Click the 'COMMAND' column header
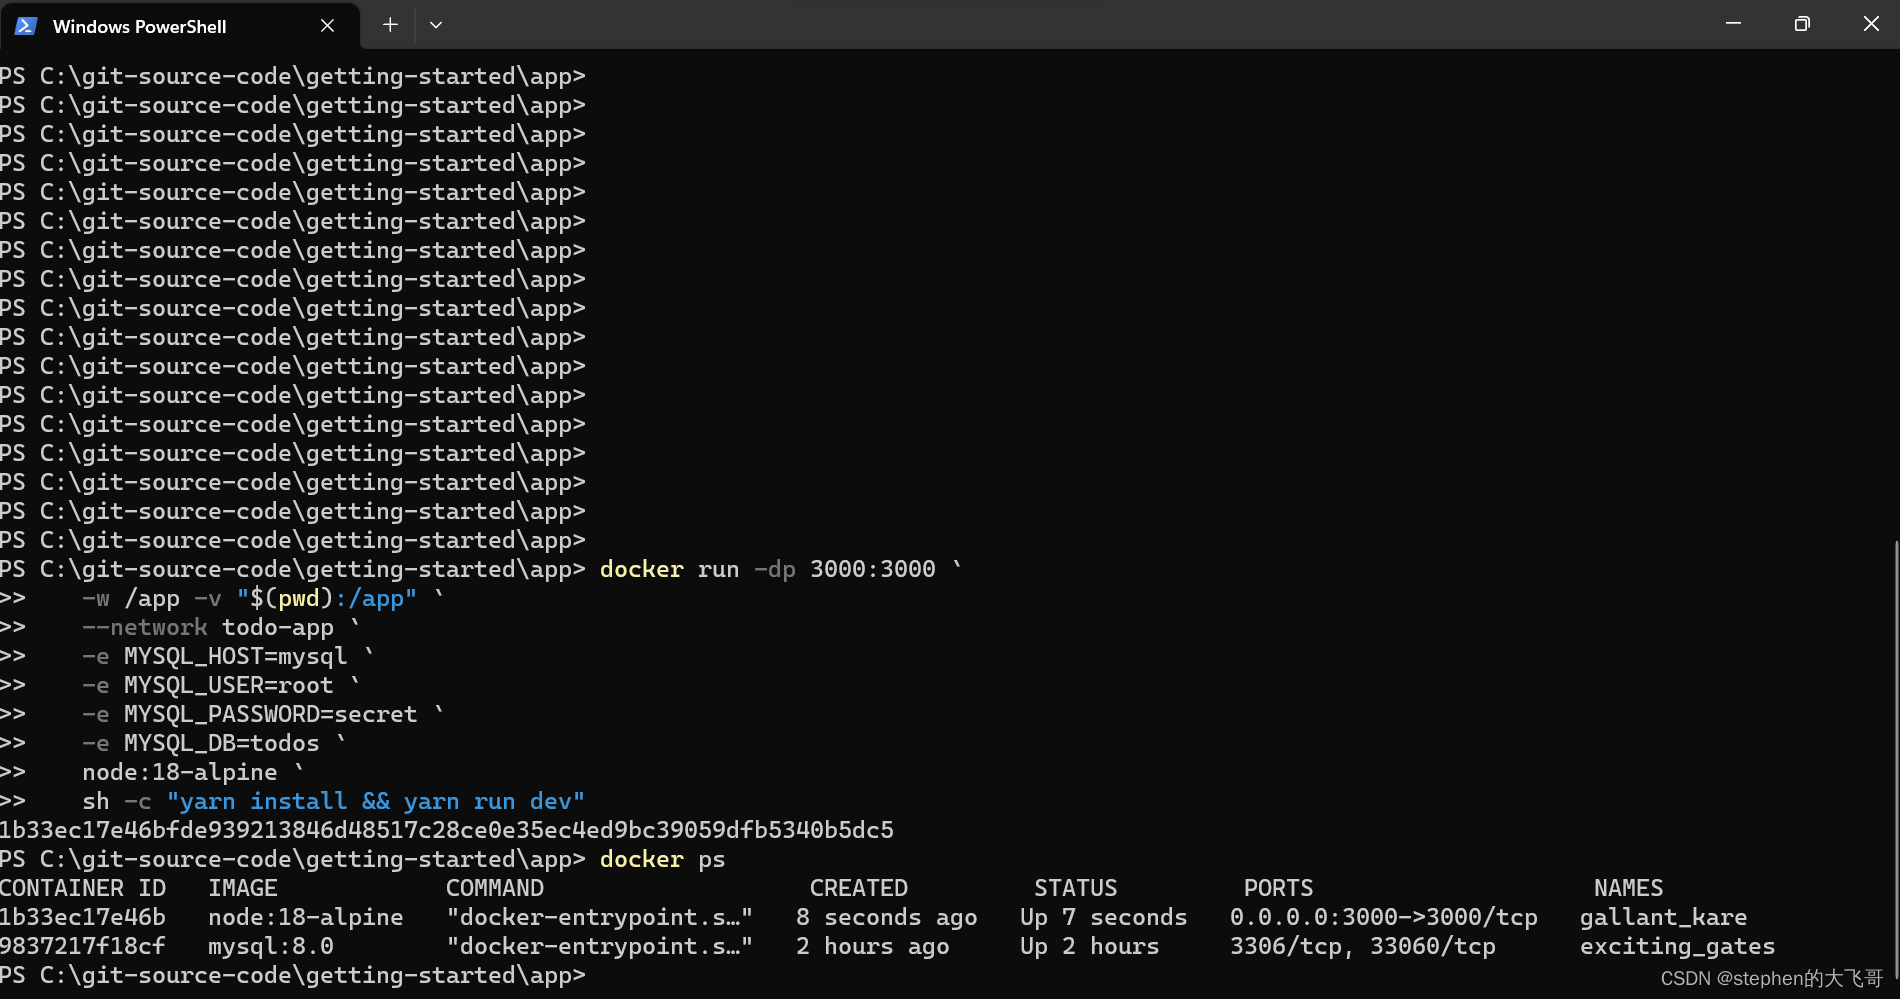1900x999 pixels. point(495,888)
